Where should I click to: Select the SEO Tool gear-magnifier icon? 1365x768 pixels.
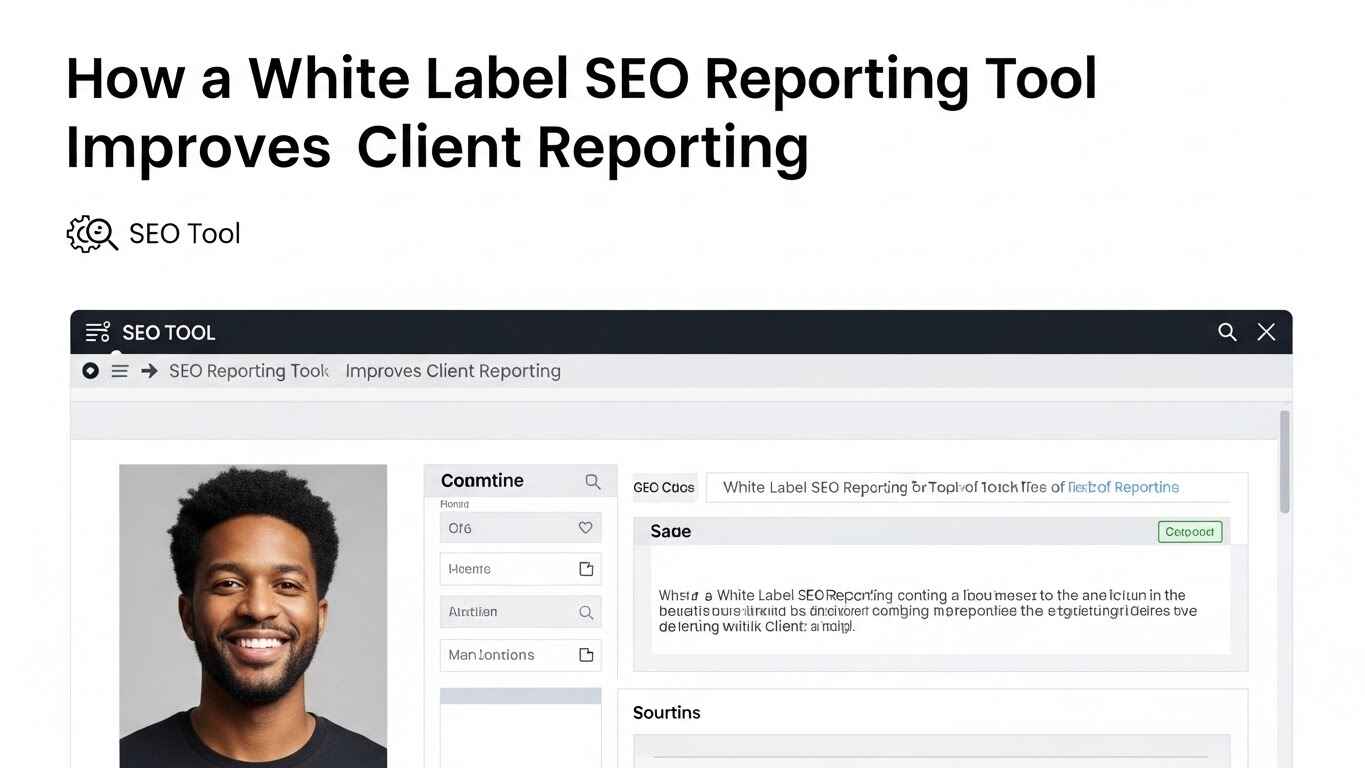click(92, 233)
